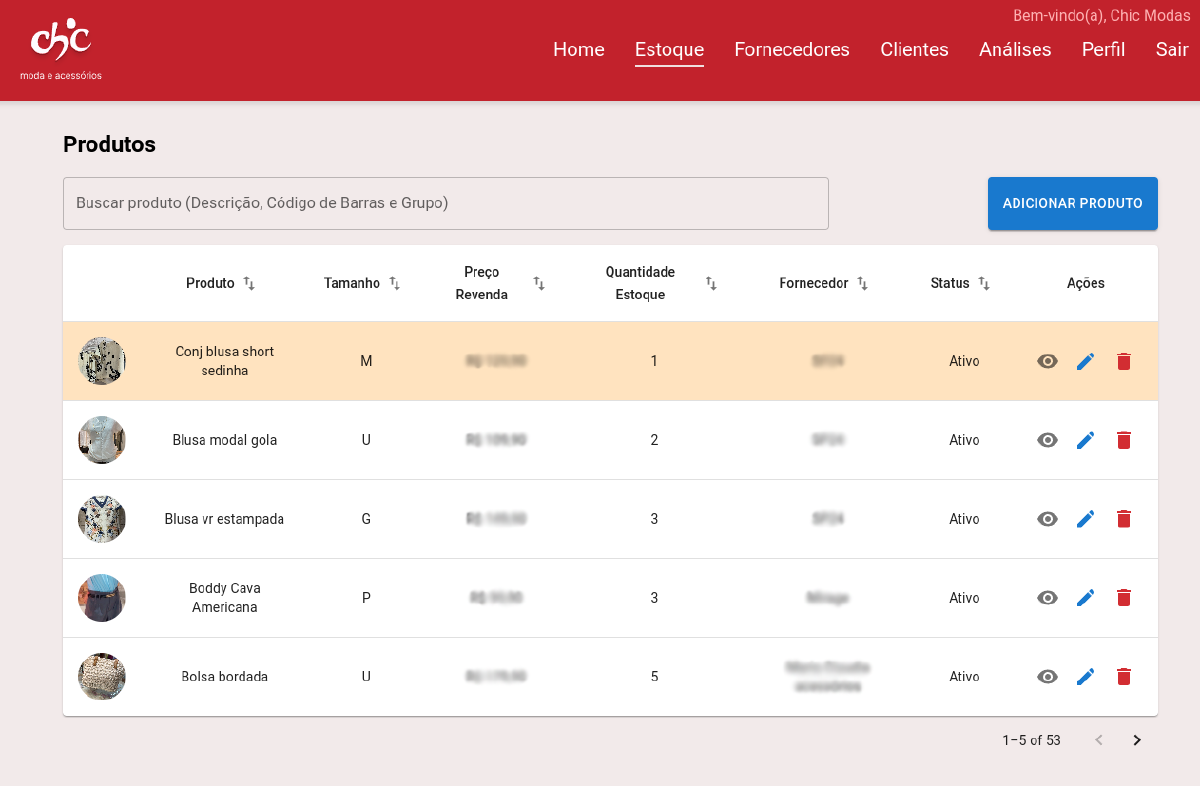Delete the Boddy Cava Americana row
Viewport: 1200px width, 786px height.
tap(1123, 598)
